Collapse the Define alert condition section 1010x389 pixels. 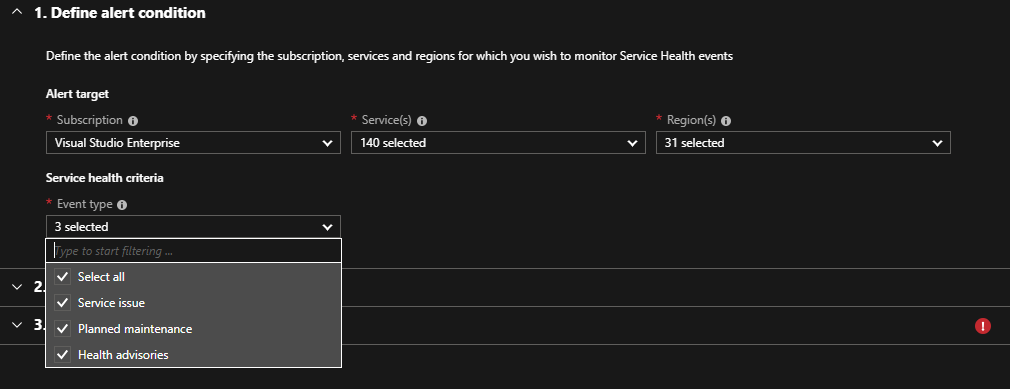[17, 12]
